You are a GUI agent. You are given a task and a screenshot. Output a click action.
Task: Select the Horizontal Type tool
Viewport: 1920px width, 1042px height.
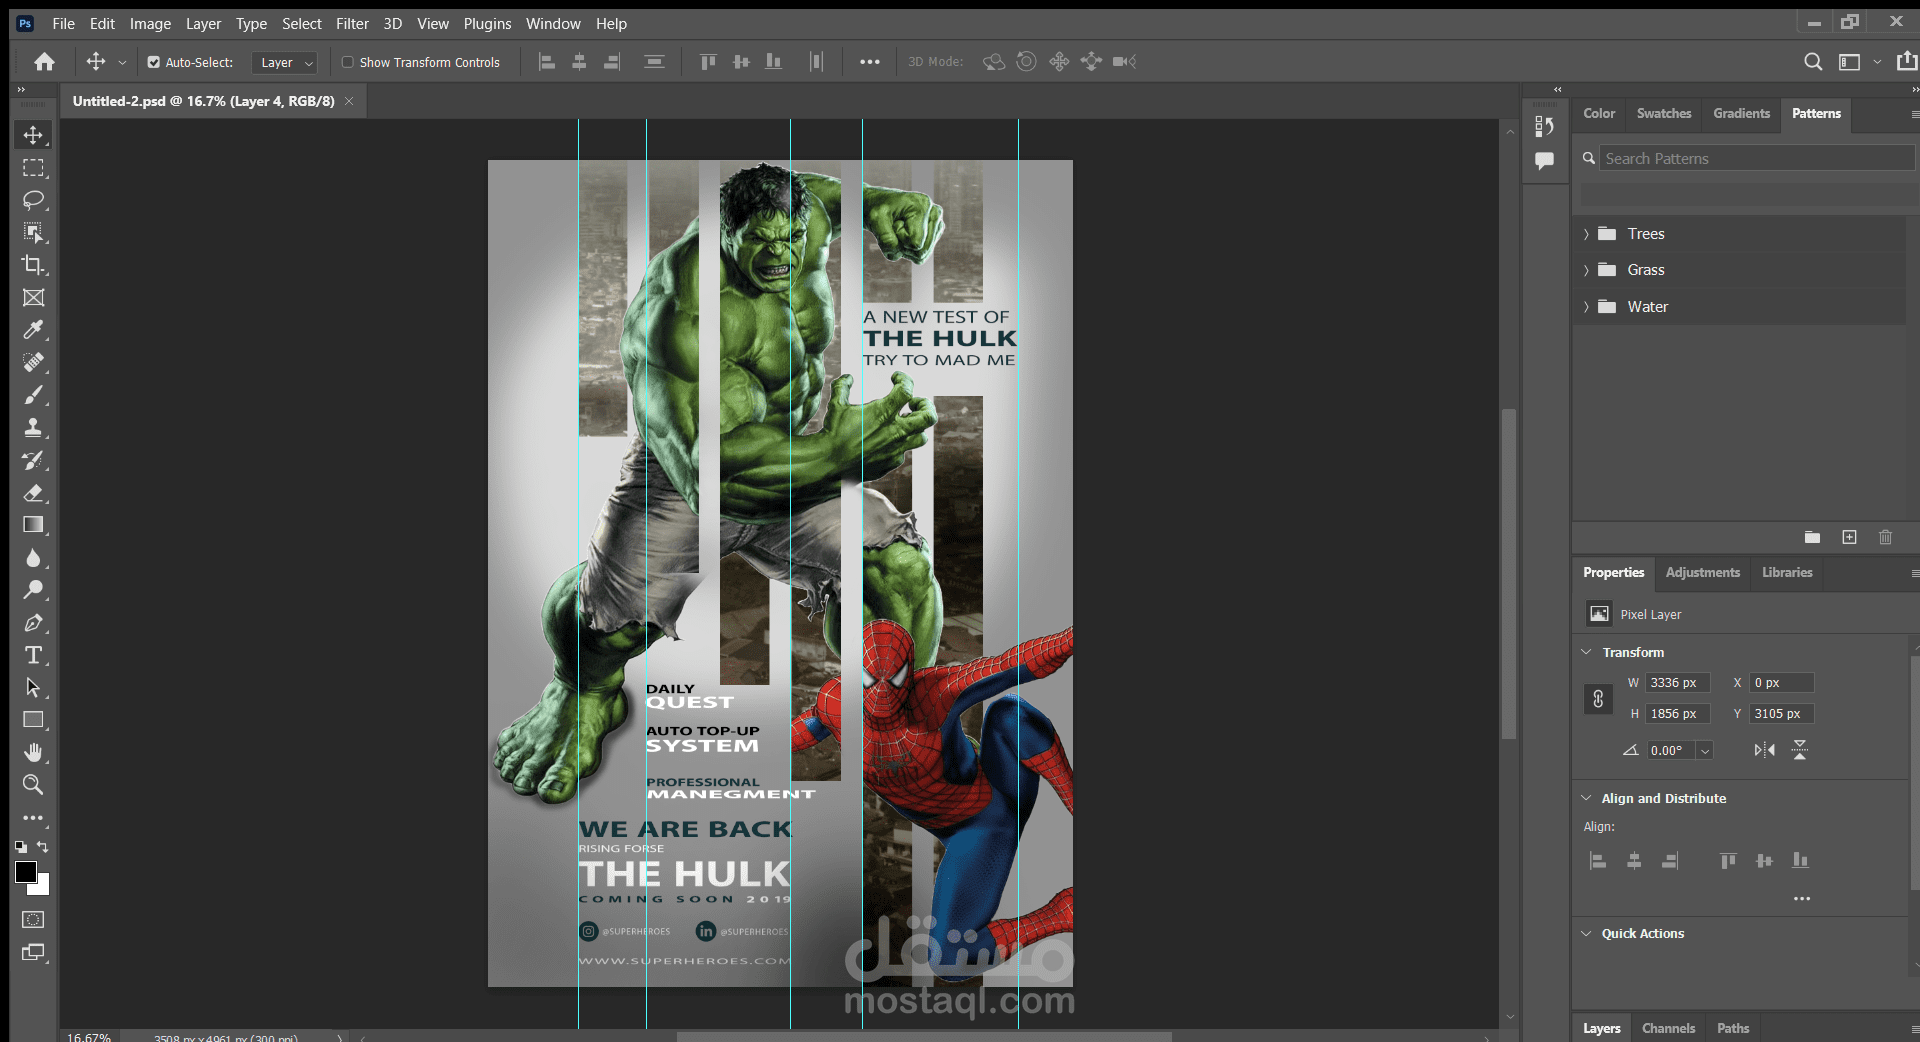click(x=33, y=655)
